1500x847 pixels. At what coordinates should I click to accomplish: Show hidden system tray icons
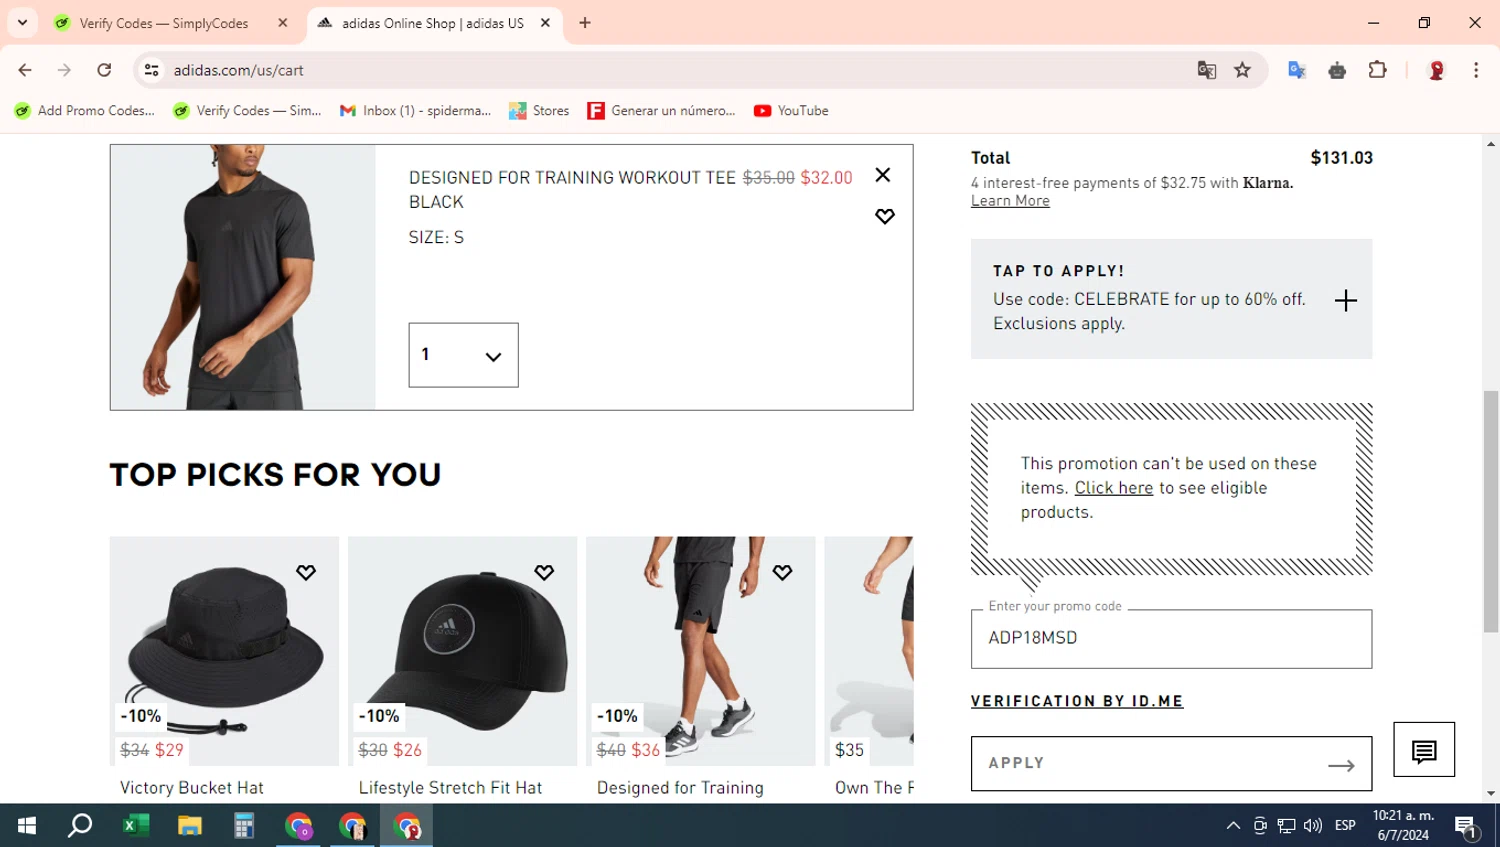(x=1233, y=825)
